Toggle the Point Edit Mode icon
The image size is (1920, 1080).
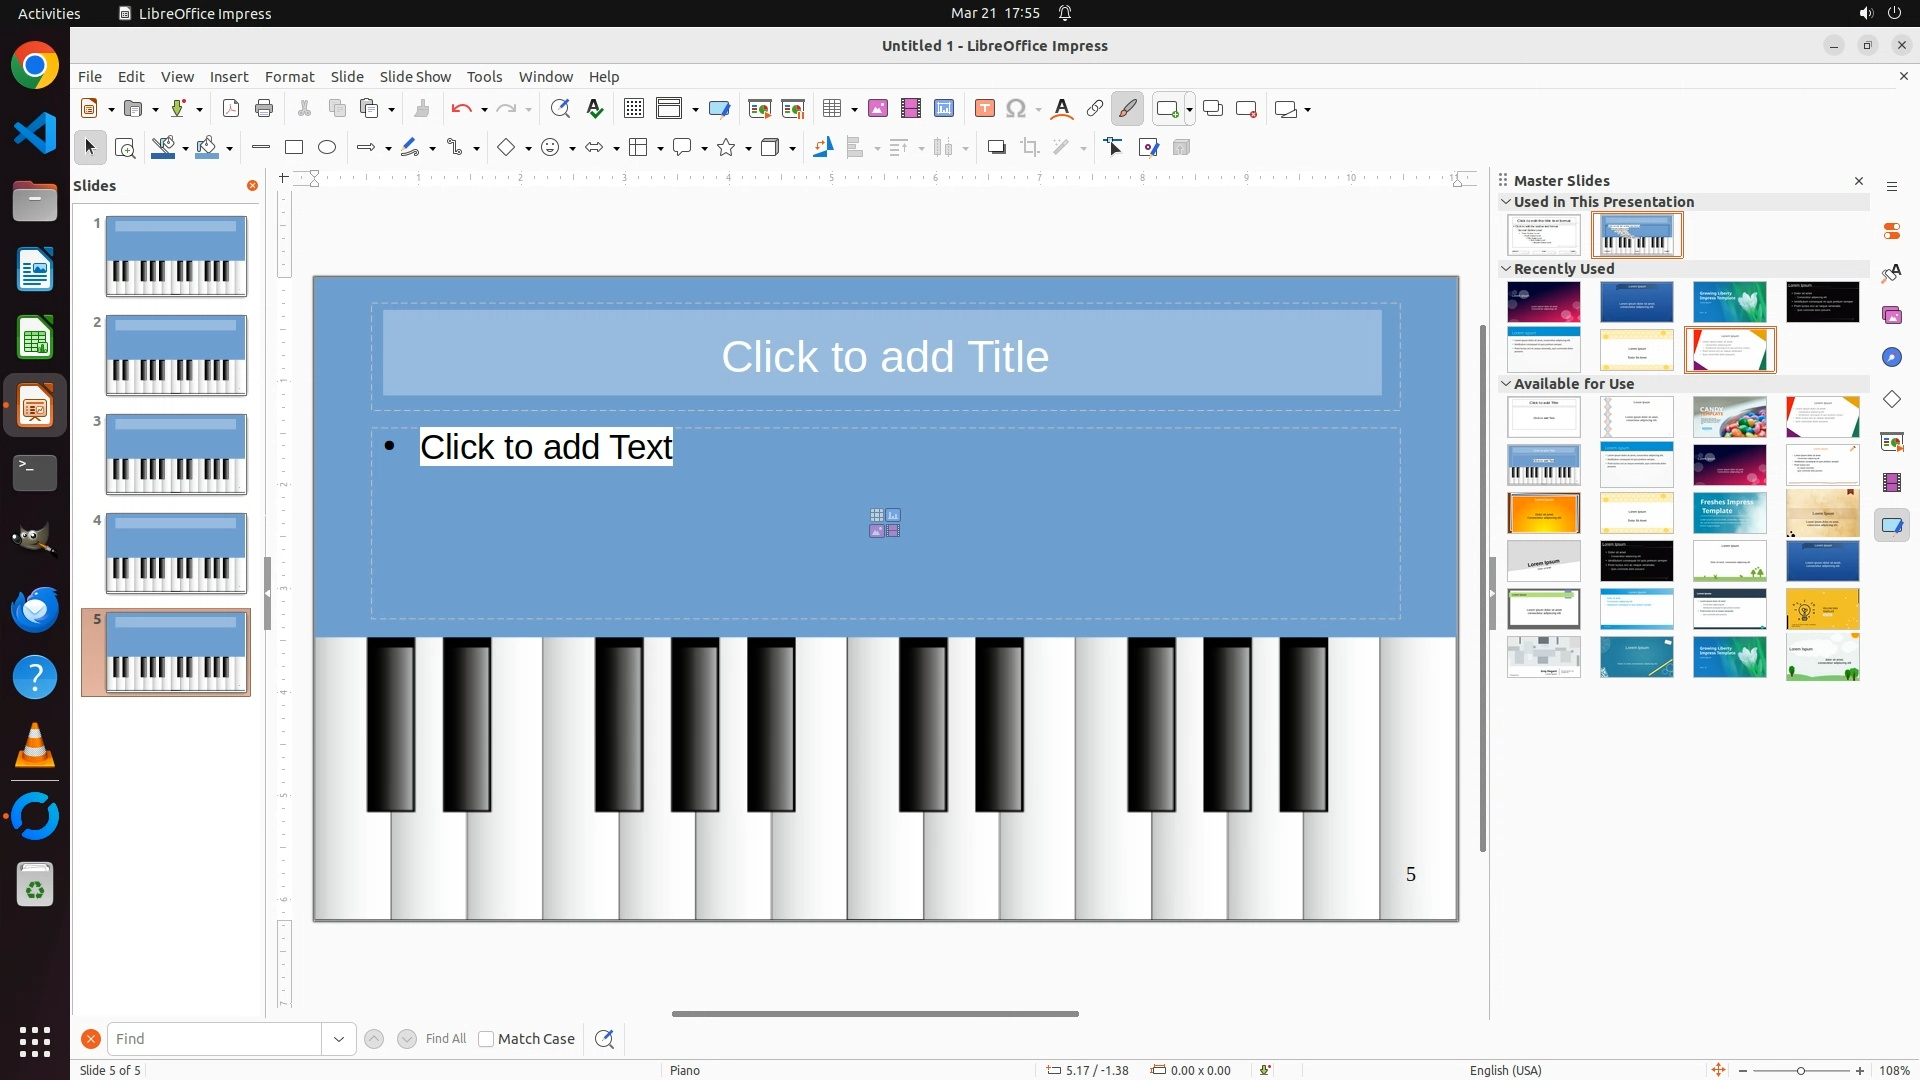[1114, 148]
